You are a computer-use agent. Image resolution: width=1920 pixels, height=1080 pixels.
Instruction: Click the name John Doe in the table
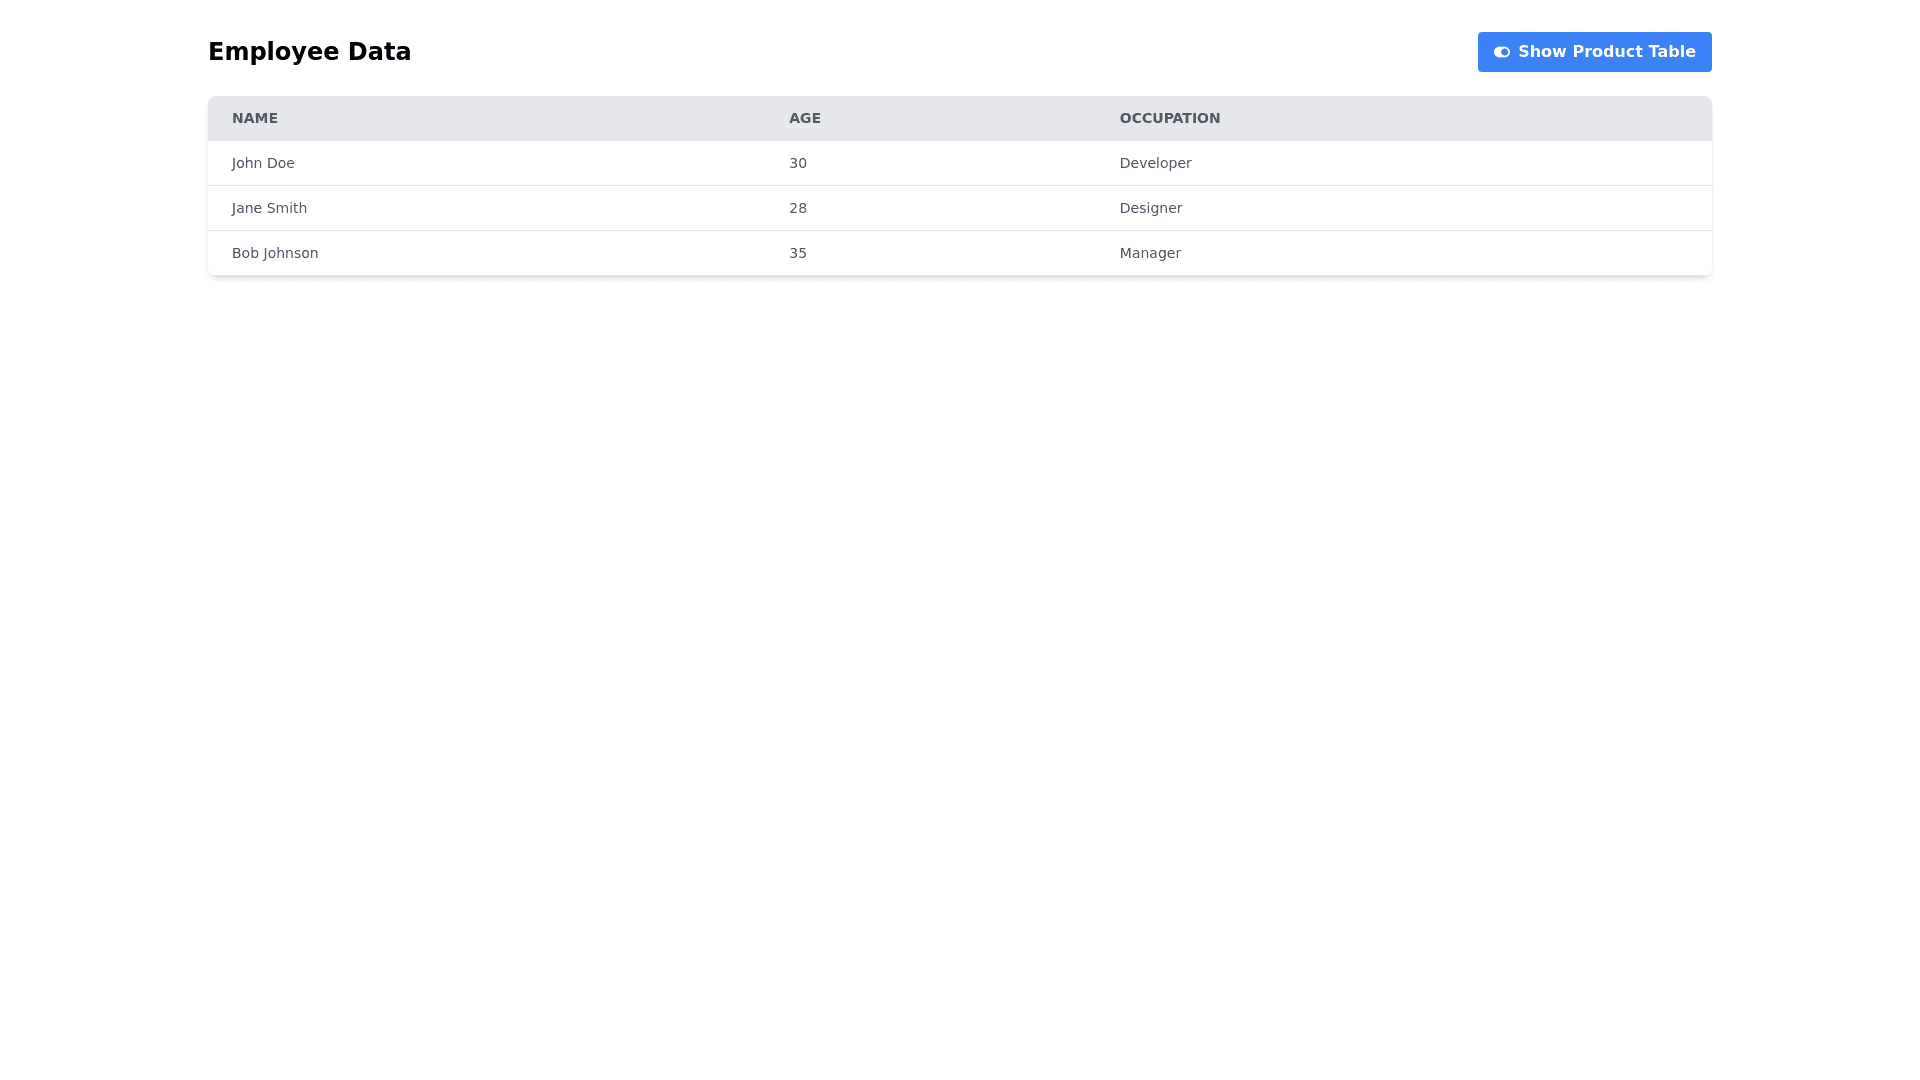262,163
